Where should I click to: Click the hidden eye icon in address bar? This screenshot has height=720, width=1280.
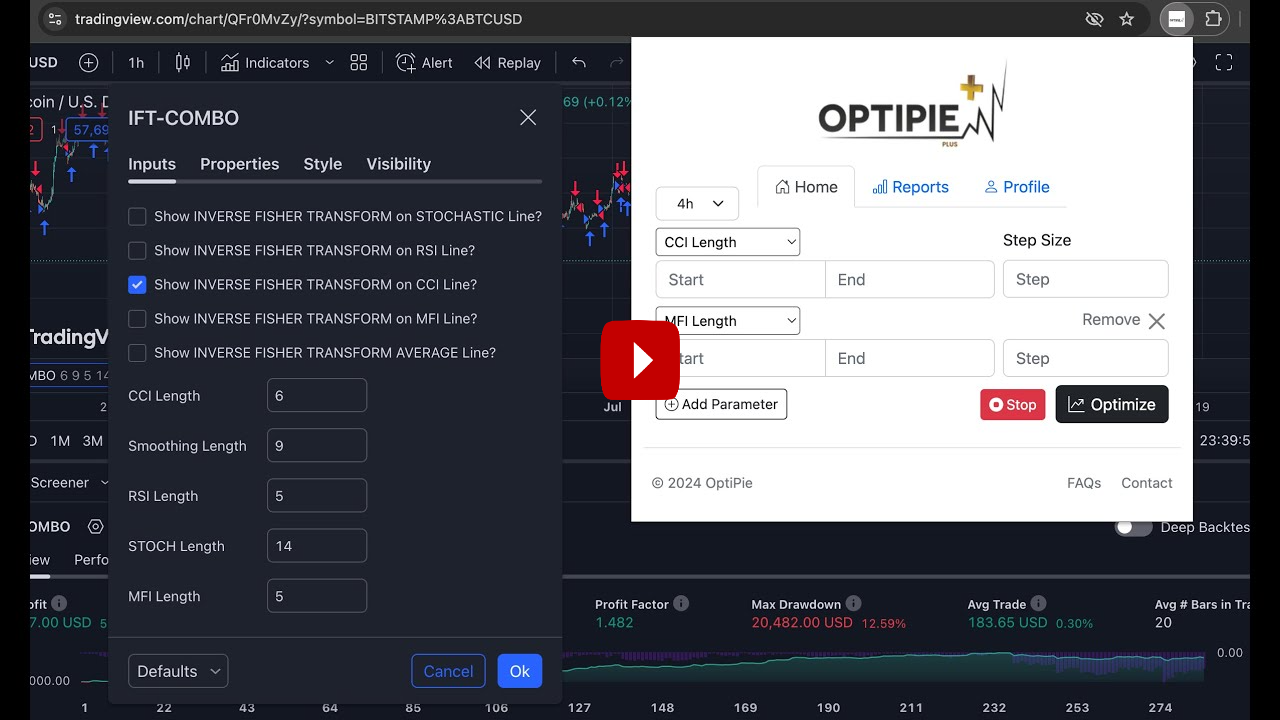pos(1095,19)
